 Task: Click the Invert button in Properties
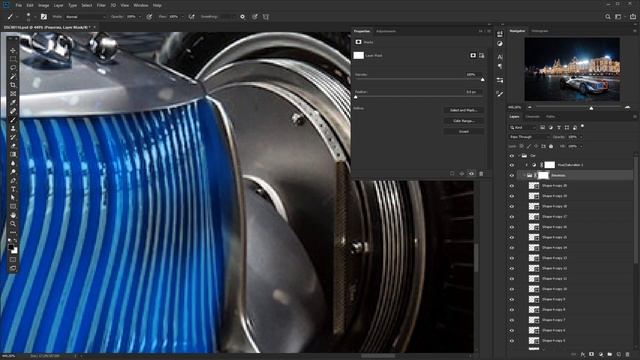(x=464, y=131)
